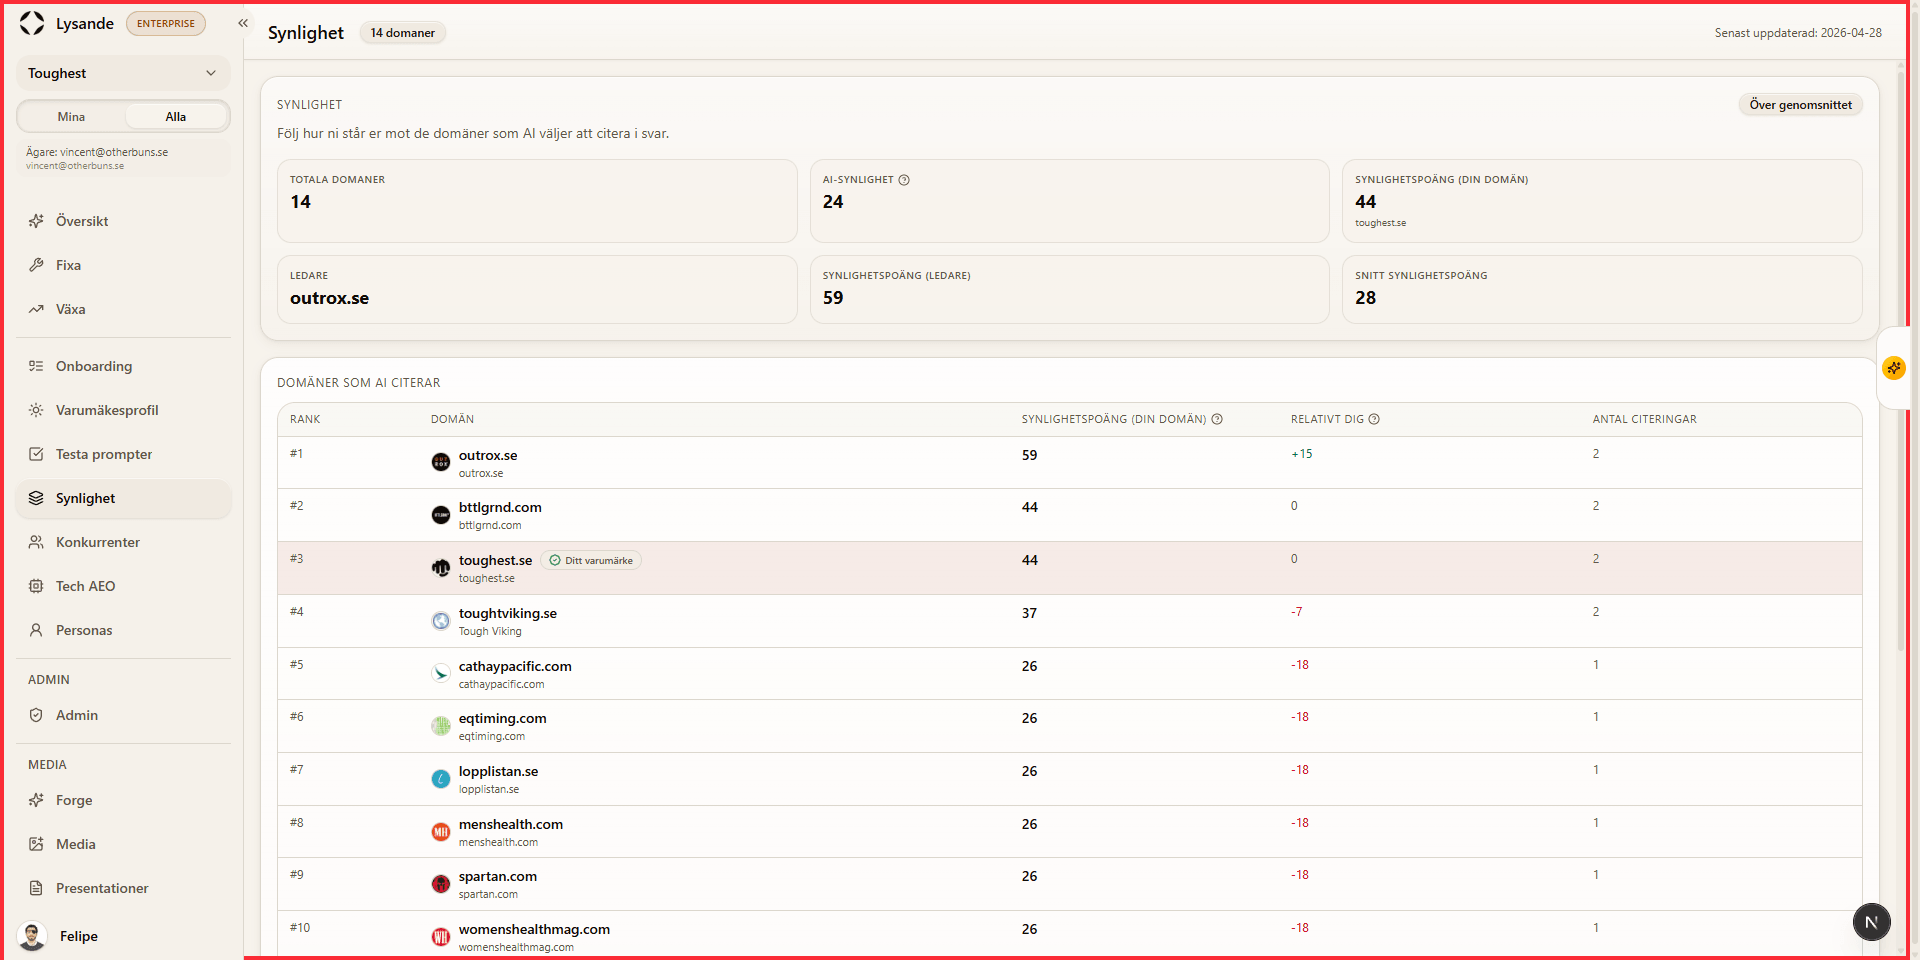Click the spartan.com domain row
1920x960 pixels.
coord(1070,884)
